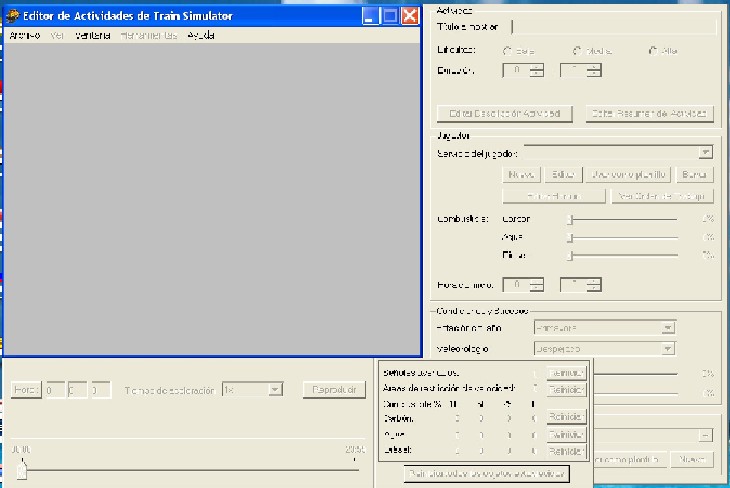Maximize the Editor de Actividades window
This screenshot has height=488, width=730.
389,16
